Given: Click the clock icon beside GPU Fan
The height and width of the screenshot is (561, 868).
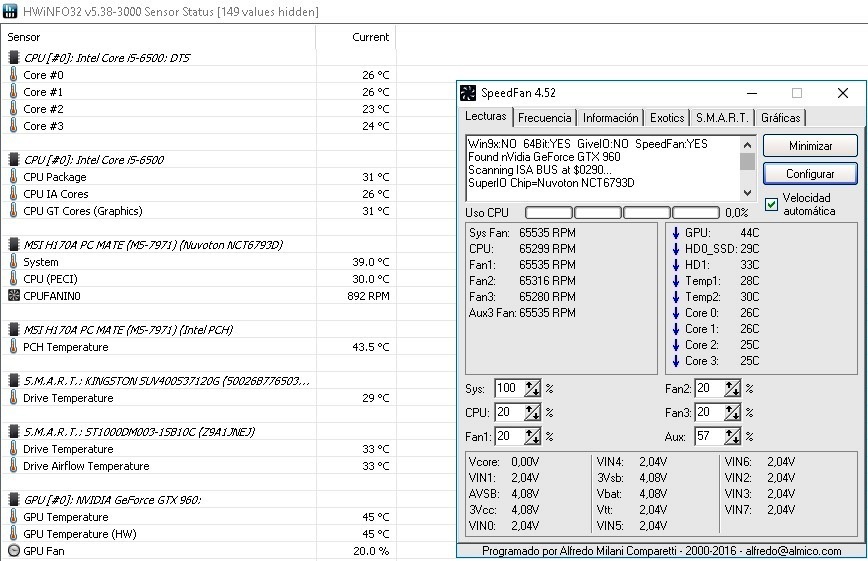Looking at the screenshot, I should pyautogui.click(x=14, y=551).
